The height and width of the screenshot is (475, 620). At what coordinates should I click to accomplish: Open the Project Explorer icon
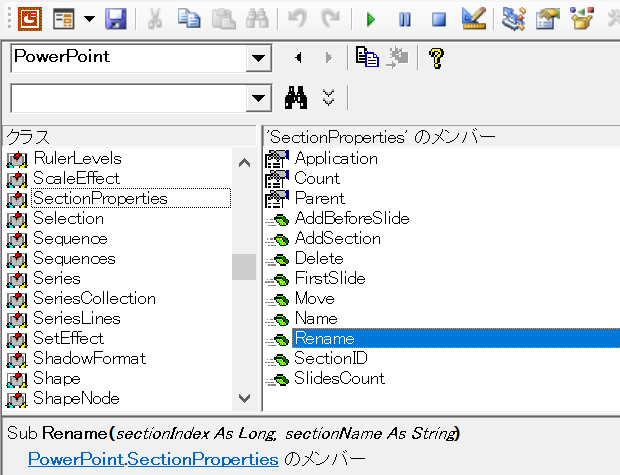(x=513, y=19)
